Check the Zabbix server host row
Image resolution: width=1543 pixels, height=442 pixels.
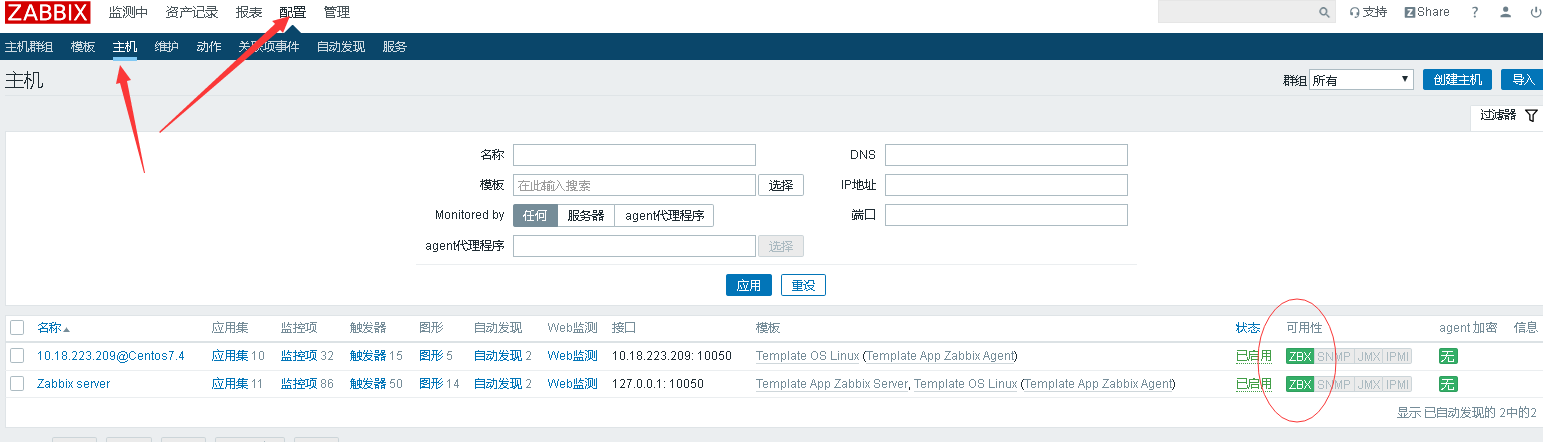[x=17, y=383]
